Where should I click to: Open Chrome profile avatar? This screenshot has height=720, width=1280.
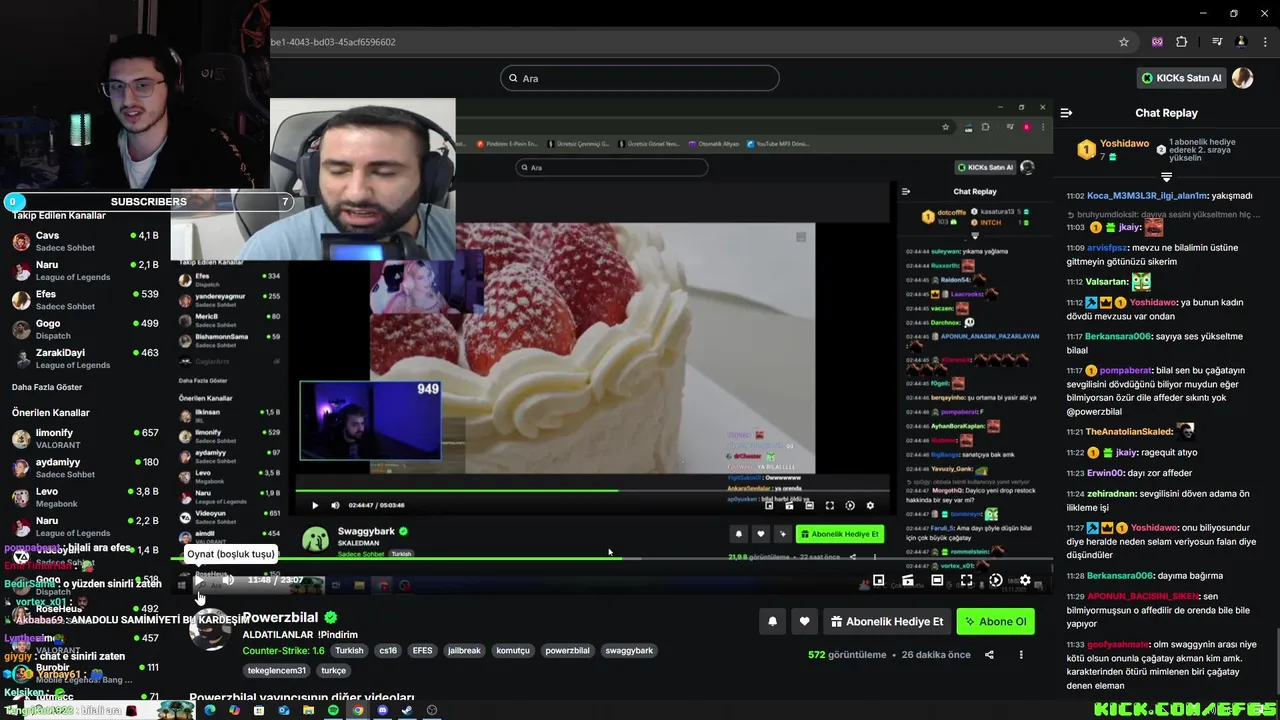1241,42
